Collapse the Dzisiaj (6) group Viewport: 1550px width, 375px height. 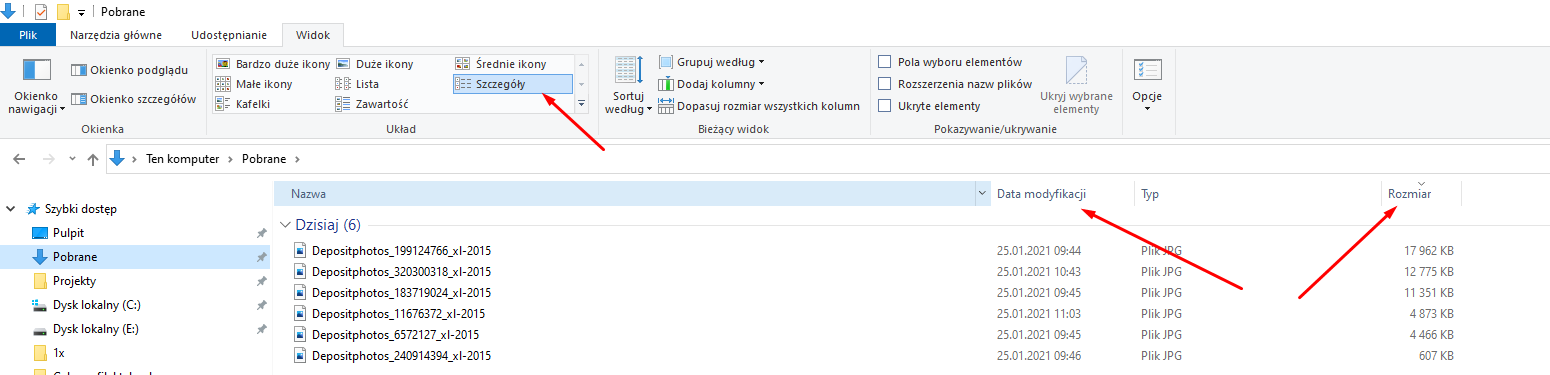coord(286,225)
